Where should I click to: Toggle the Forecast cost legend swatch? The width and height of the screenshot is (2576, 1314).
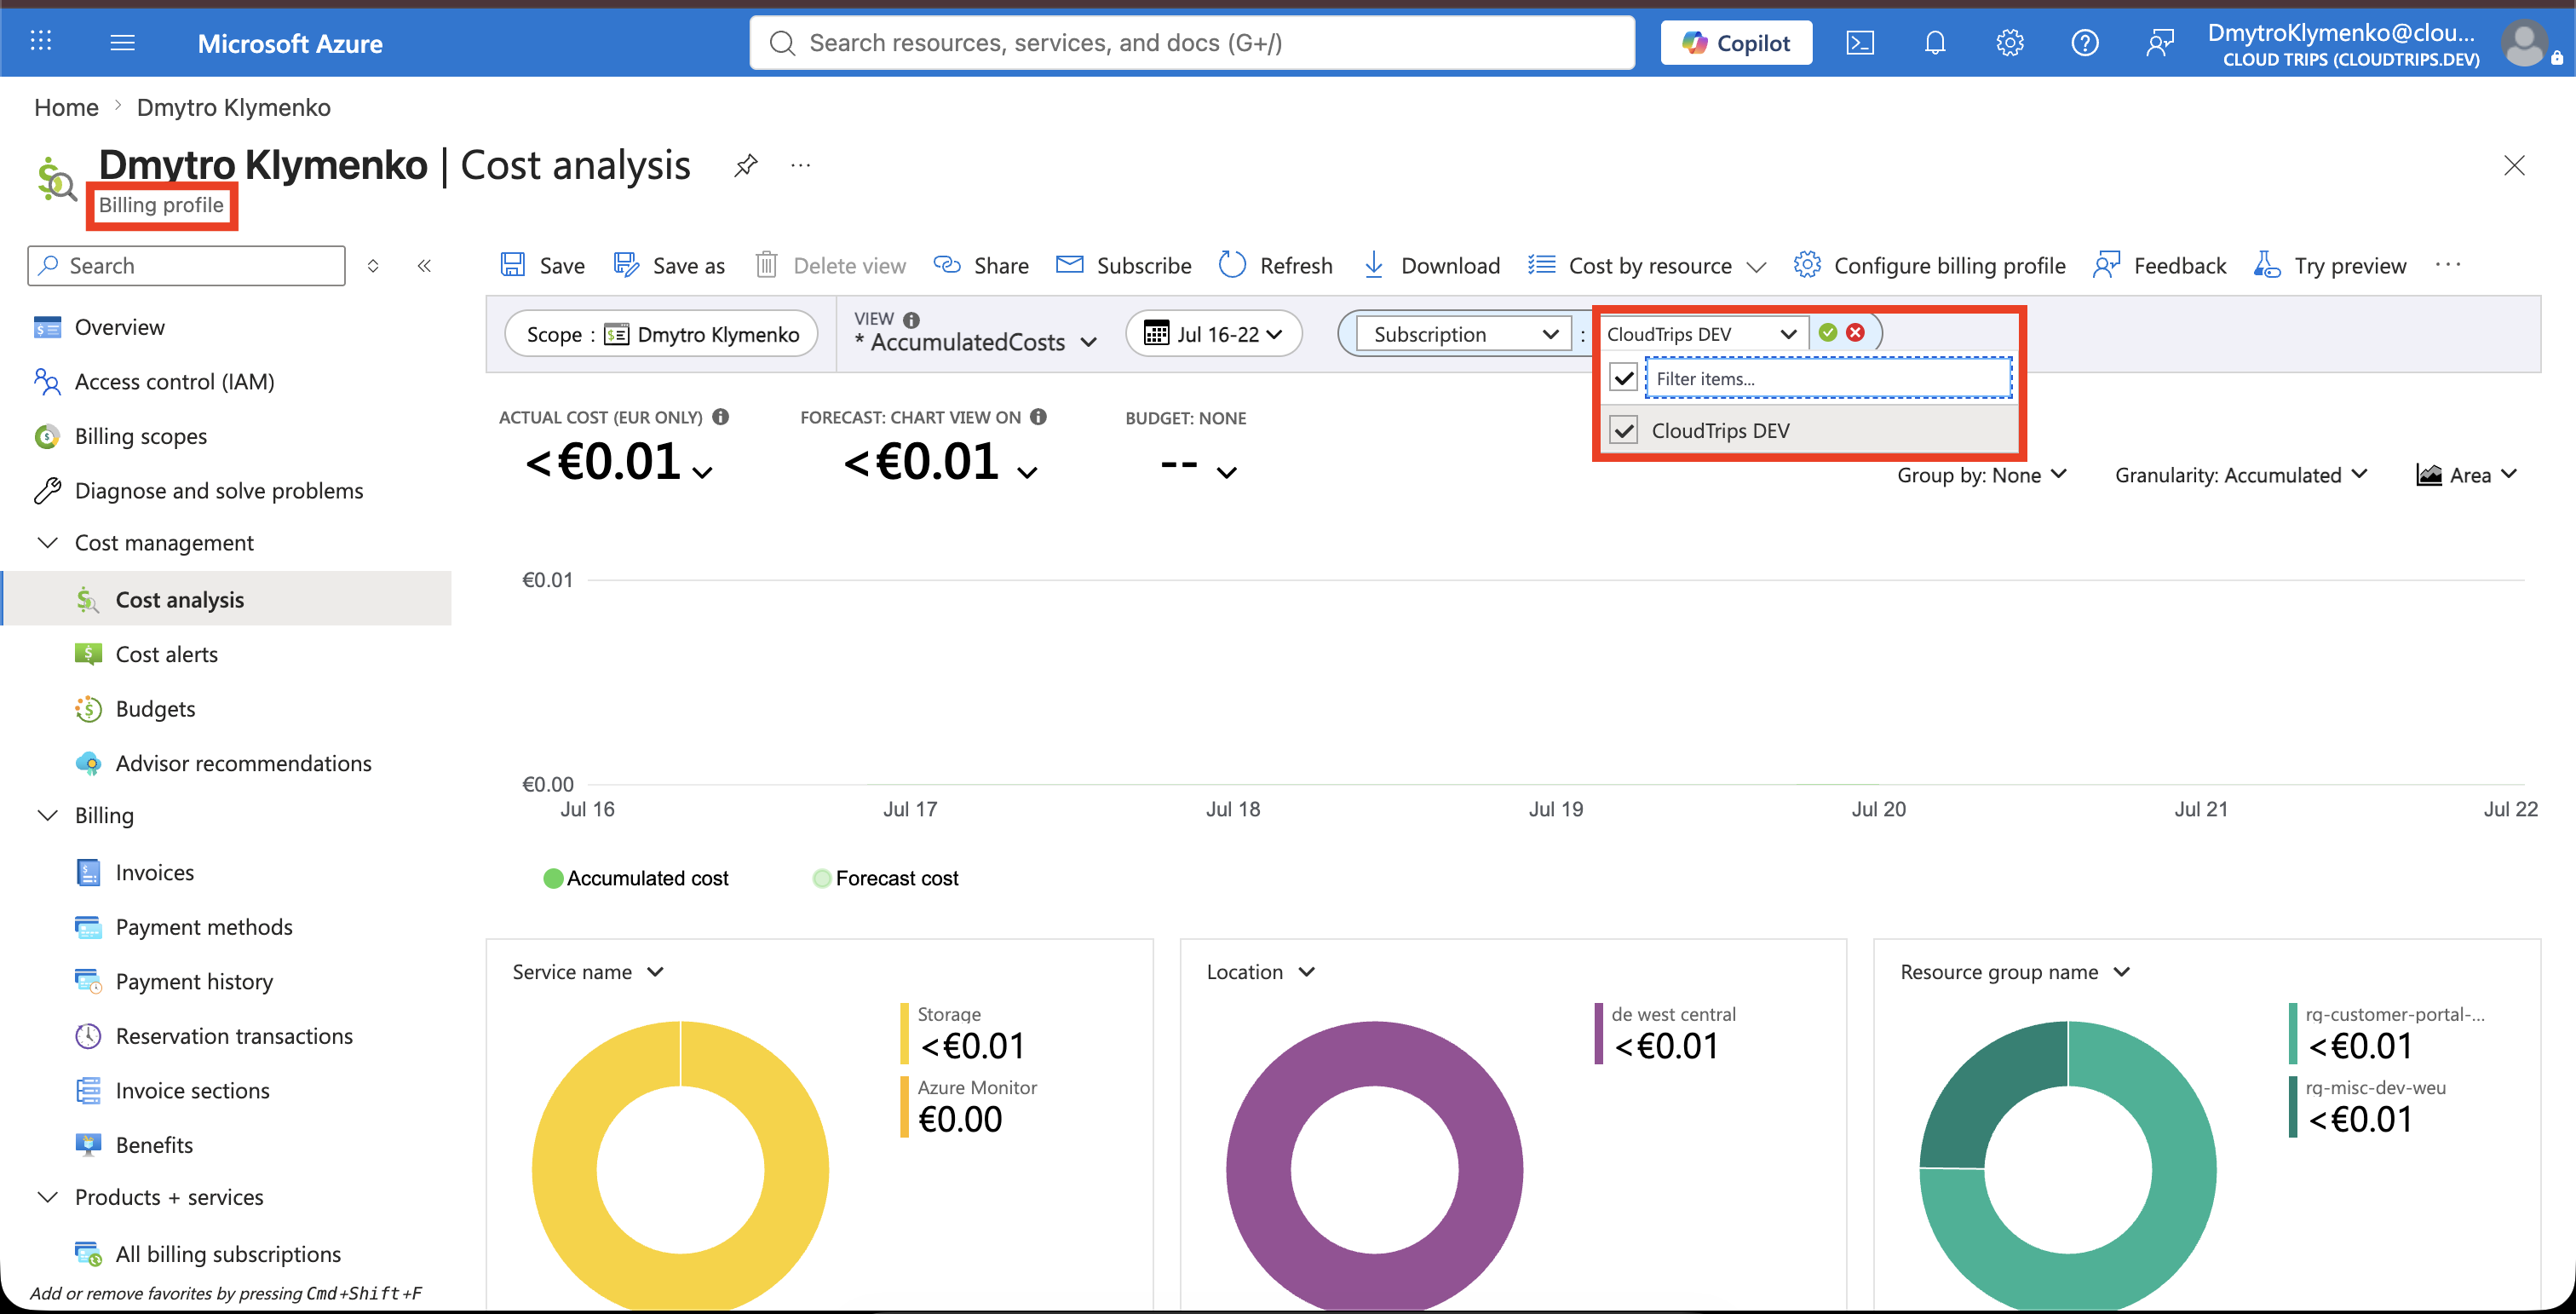pyautogui.click(x=821, y=878)
